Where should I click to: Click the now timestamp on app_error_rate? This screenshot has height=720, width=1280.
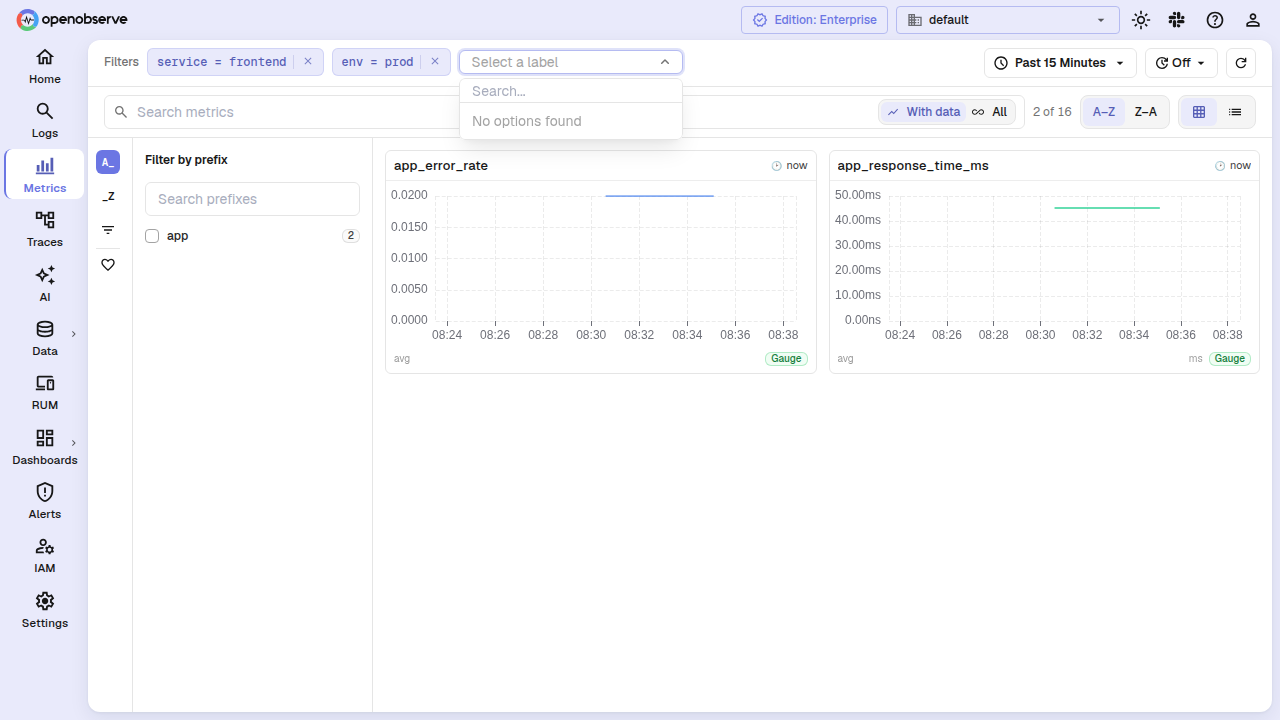coord(790,166)
